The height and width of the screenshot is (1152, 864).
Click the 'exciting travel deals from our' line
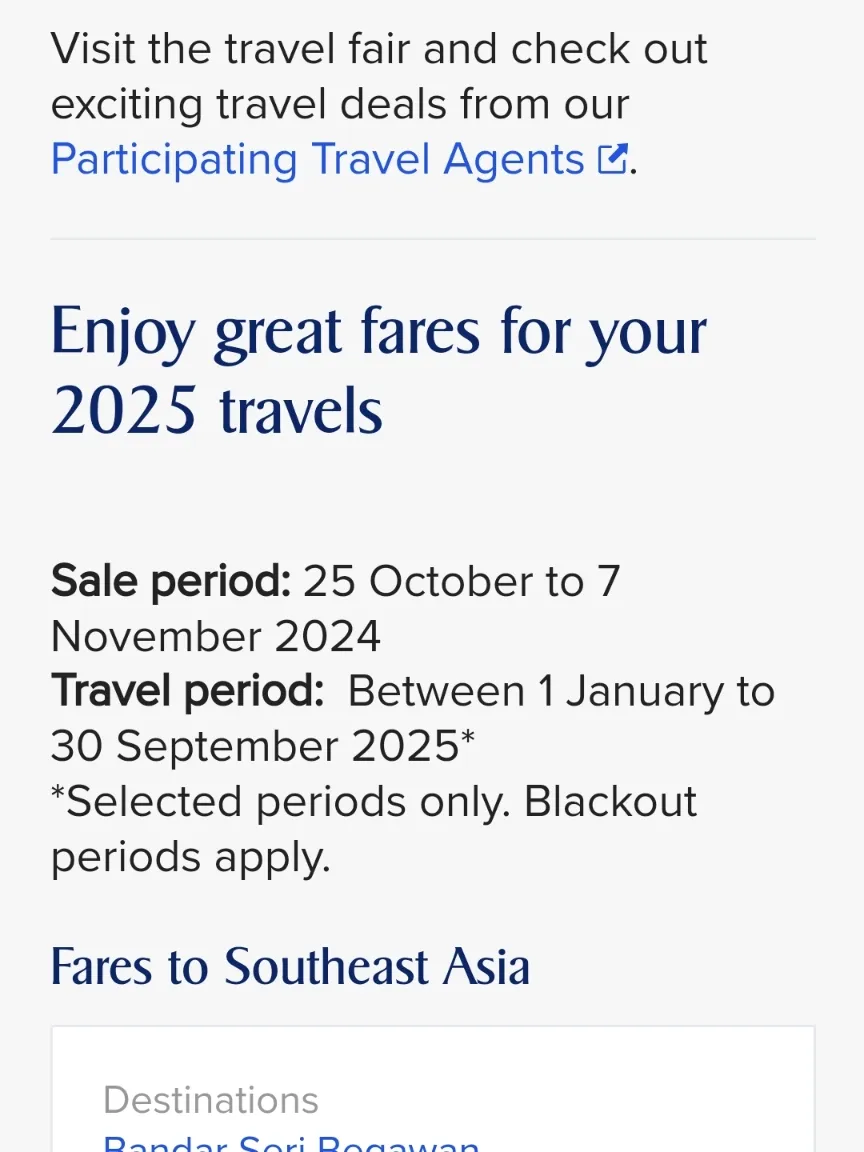[340, 104]
